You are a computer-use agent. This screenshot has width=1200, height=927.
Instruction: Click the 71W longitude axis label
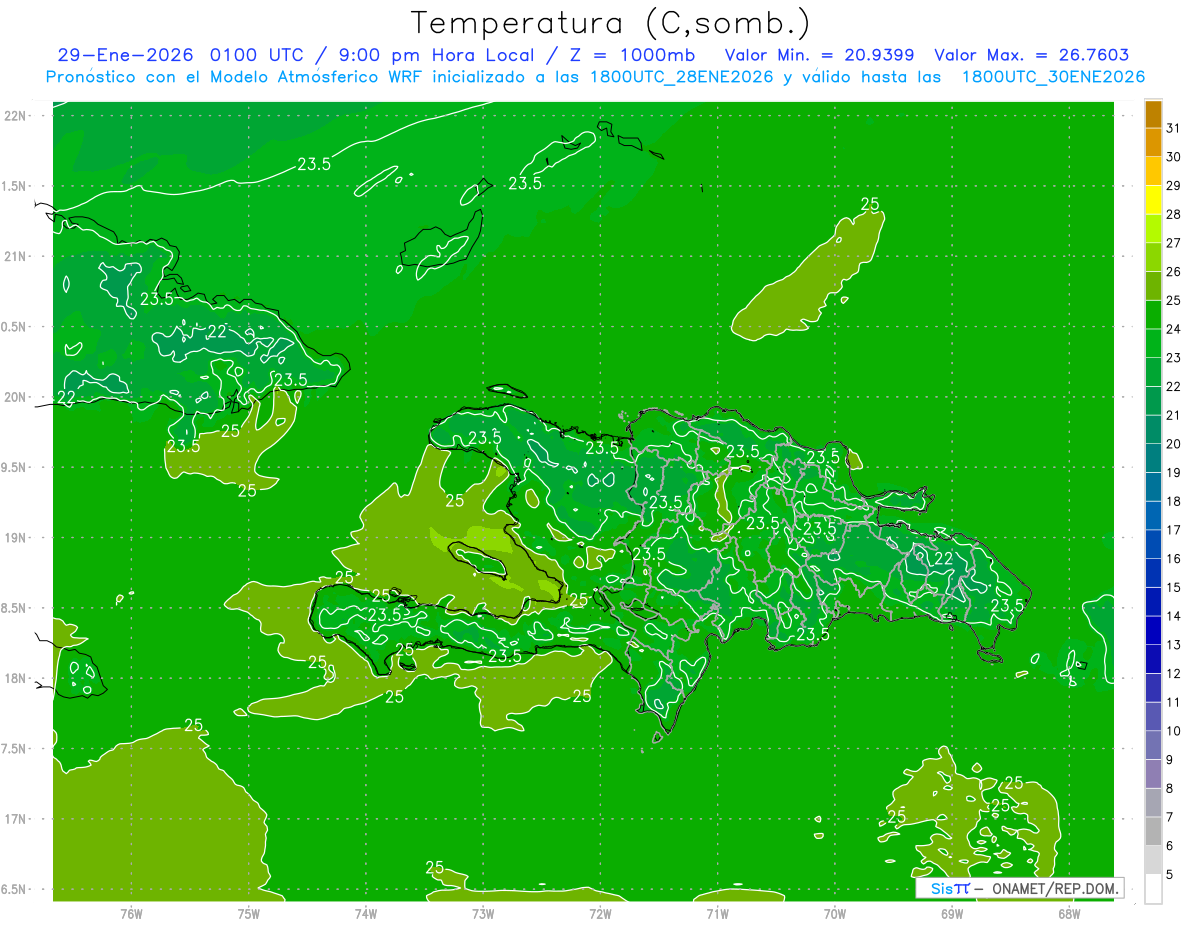click(717, 914)
